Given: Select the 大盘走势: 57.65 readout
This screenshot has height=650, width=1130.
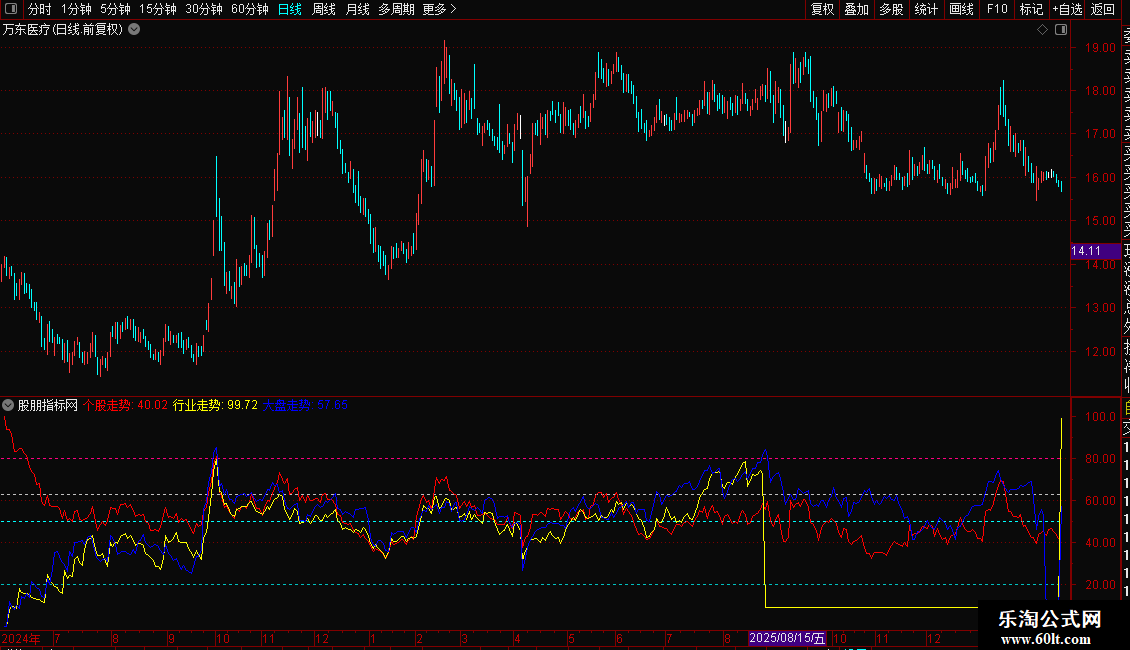Looking at the screenshot, I should tap(305, 405).
